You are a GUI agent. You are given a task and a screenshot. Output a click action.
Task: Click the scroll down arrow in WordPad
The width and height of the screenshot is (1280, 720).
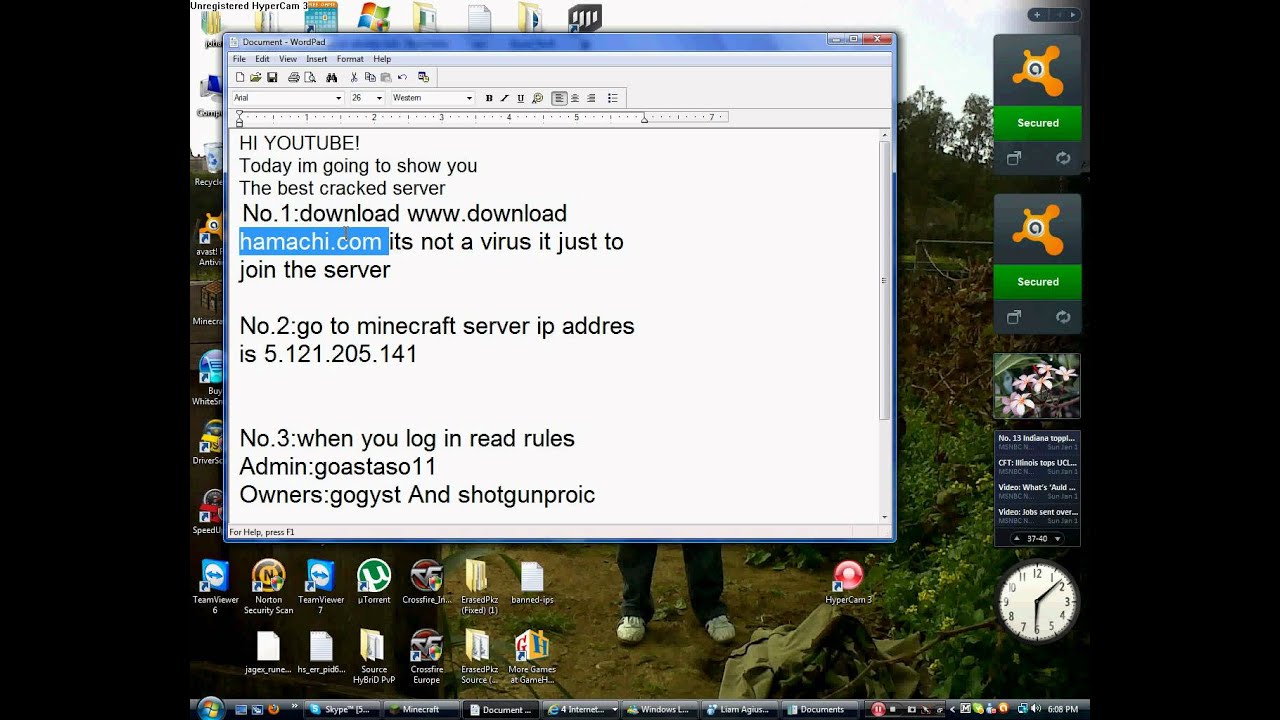(x=884, y=517)
